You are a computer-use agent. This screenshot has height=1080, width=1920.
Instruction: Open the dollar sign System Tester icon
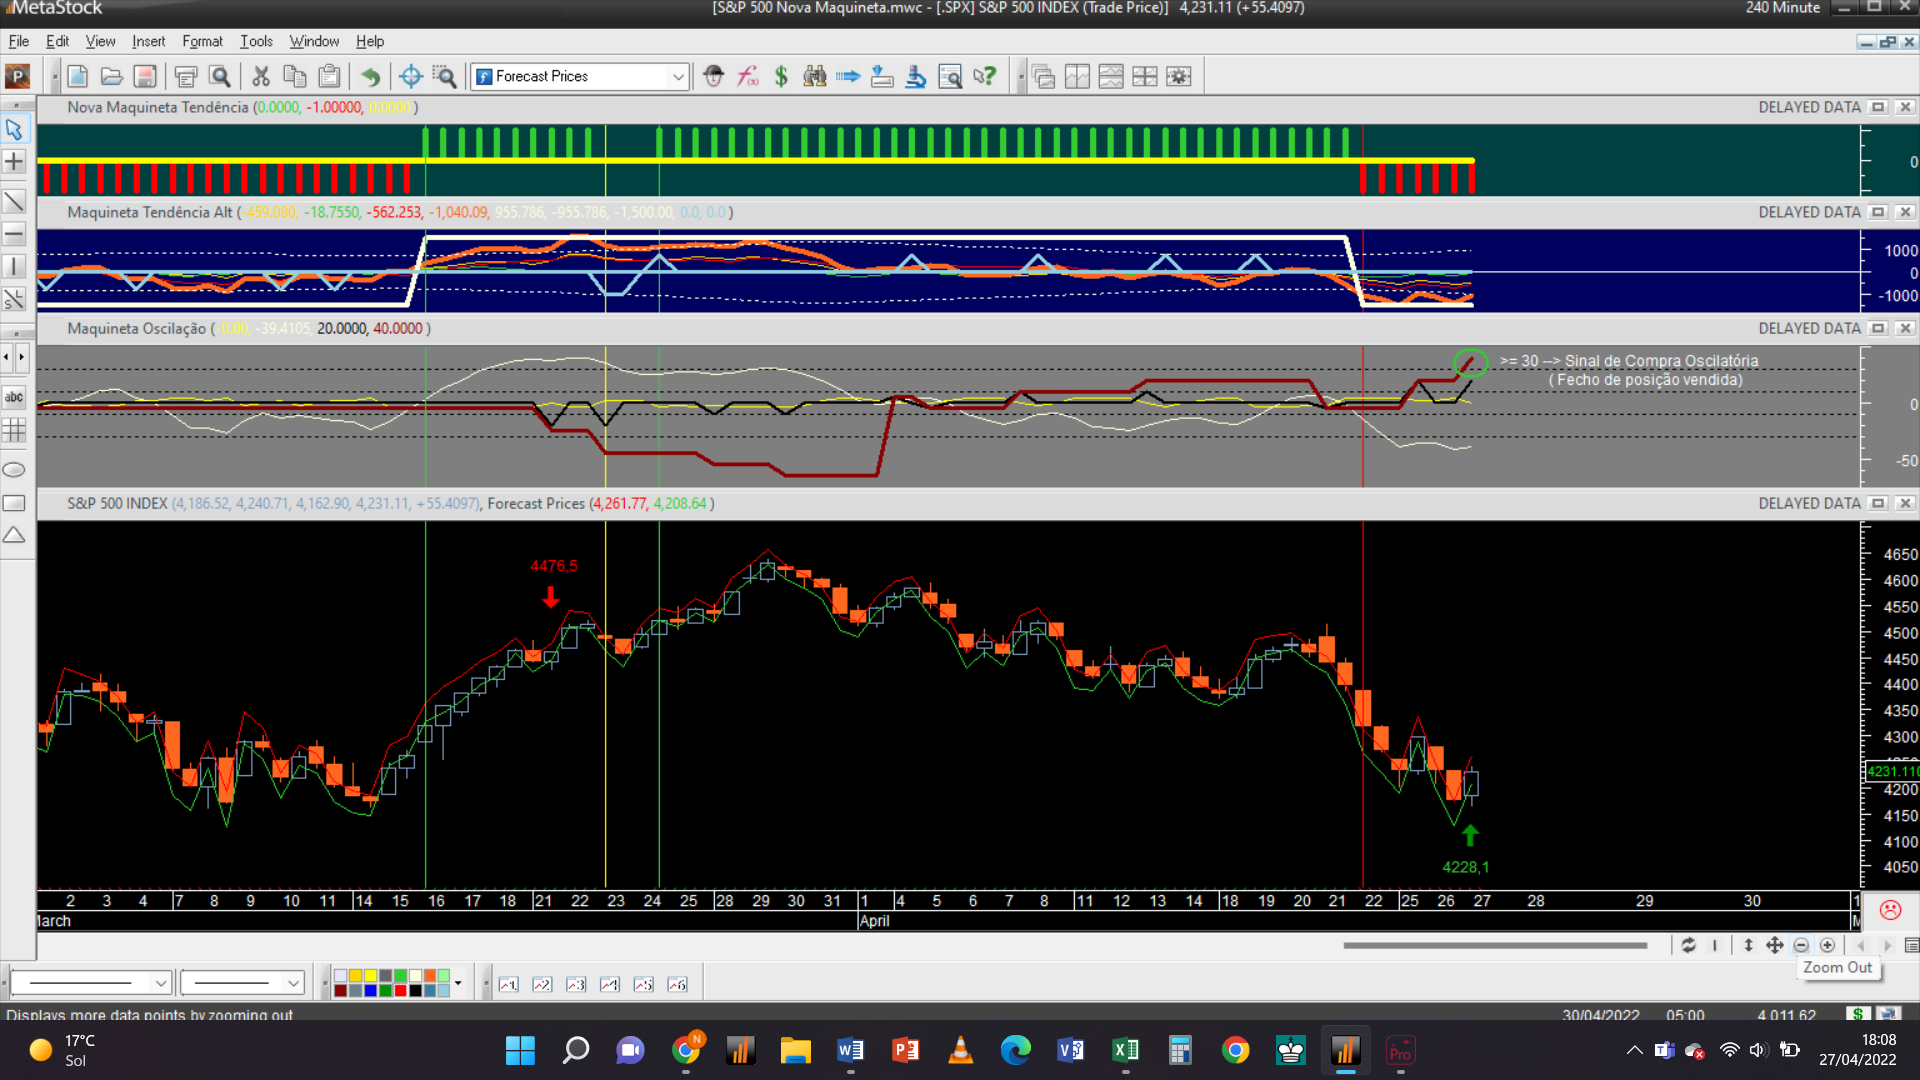tap(781, 76)
